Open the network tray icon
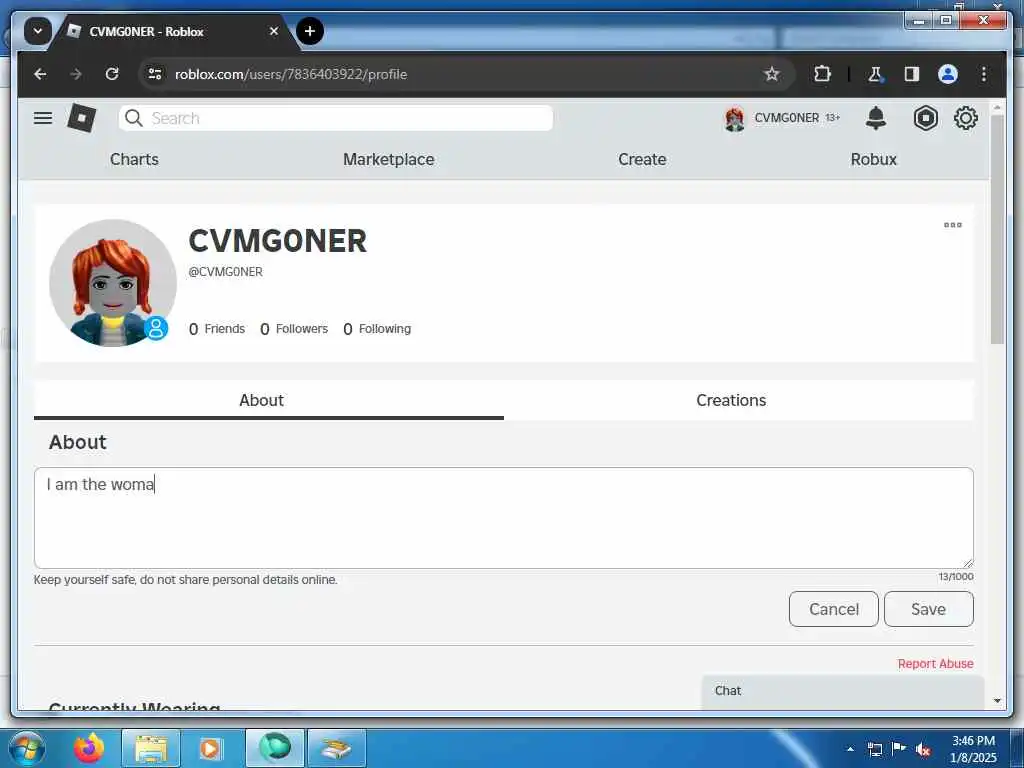 click(874, 749)
